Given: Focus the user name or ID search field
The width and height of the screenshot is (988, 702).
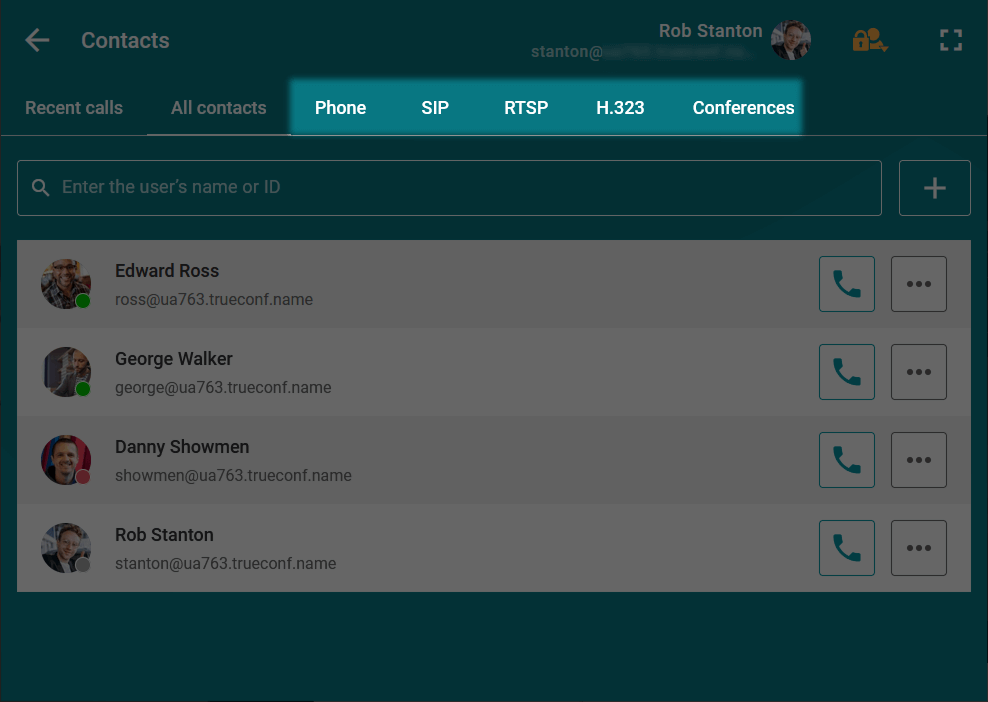Looking at the screenshot, I should coord(449,188).
